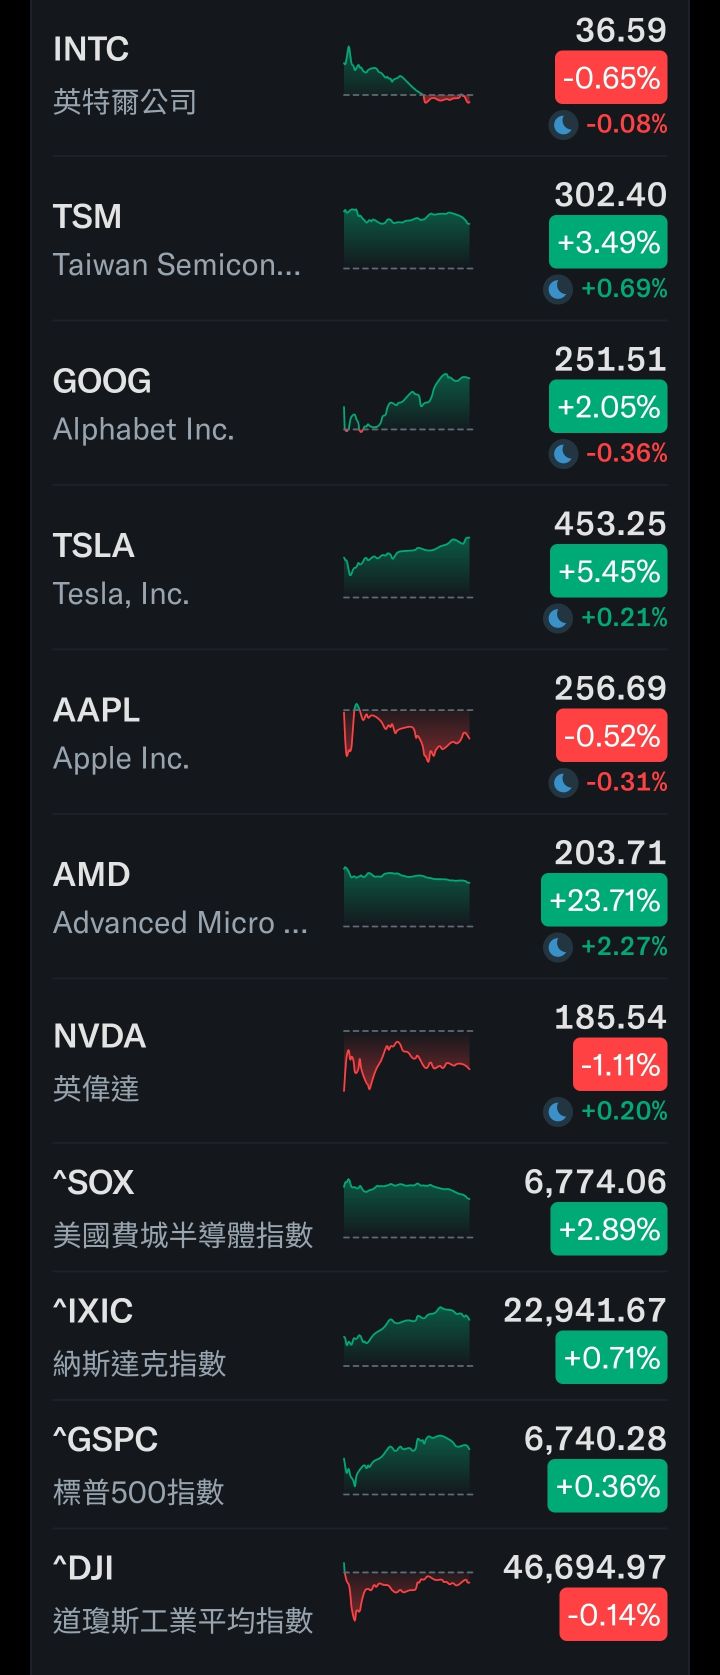
Task: Tap the moon icon beside TSM's +0.69%
Action: pos(558,289)
